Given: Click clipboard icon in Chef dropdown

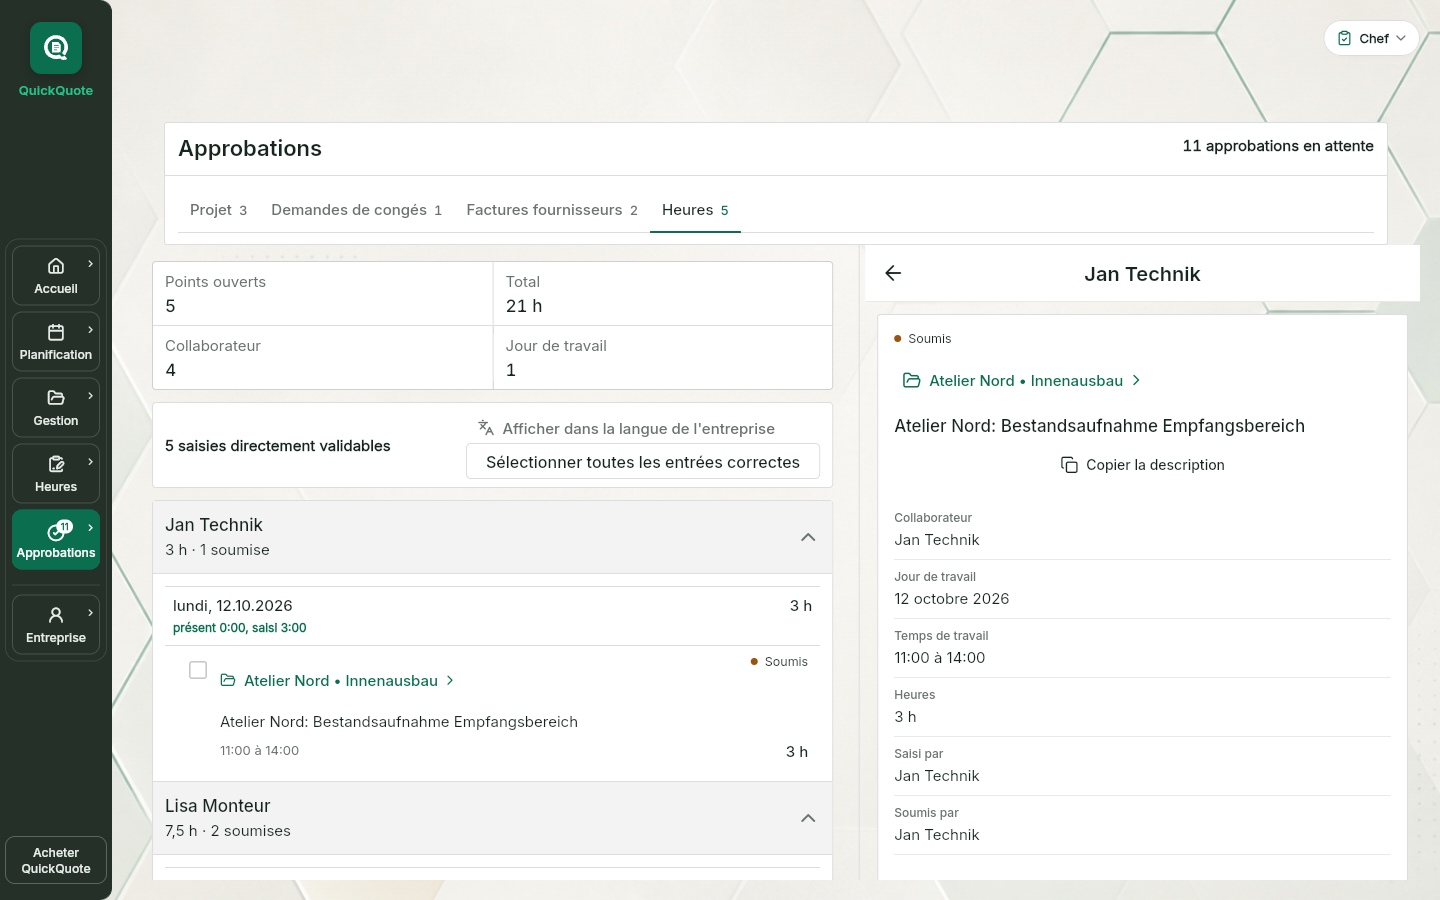Looking at the screenshot, I should (x=1345, y=38).
